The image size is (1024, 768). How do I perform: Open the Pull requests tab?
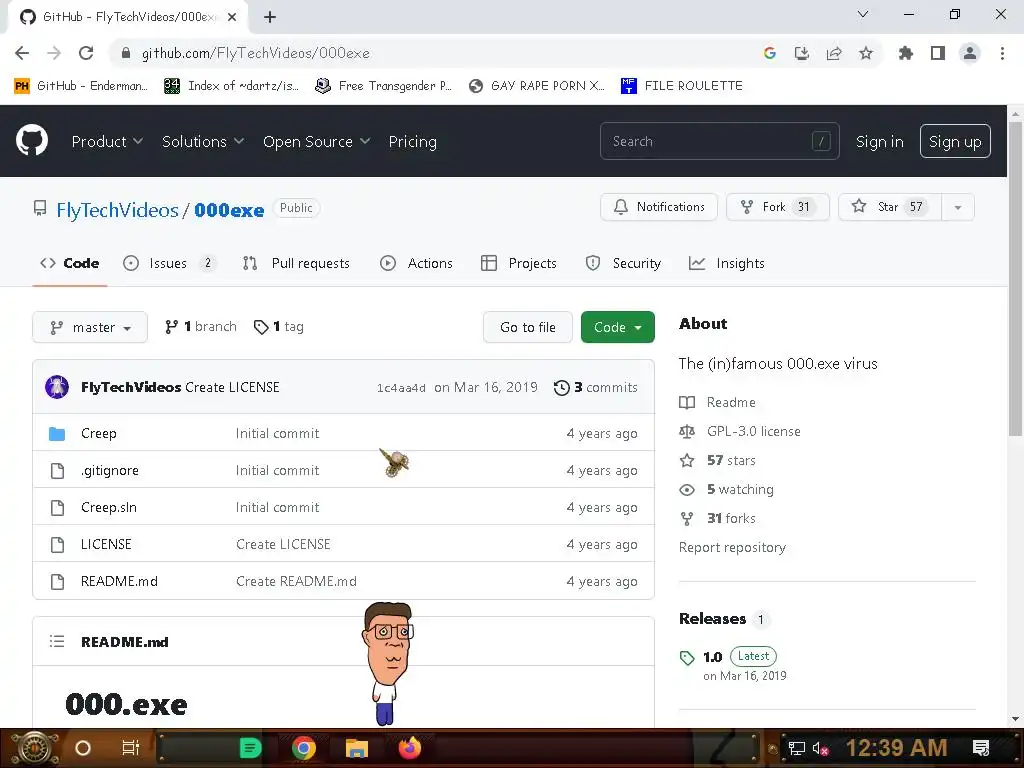[296, 263]
